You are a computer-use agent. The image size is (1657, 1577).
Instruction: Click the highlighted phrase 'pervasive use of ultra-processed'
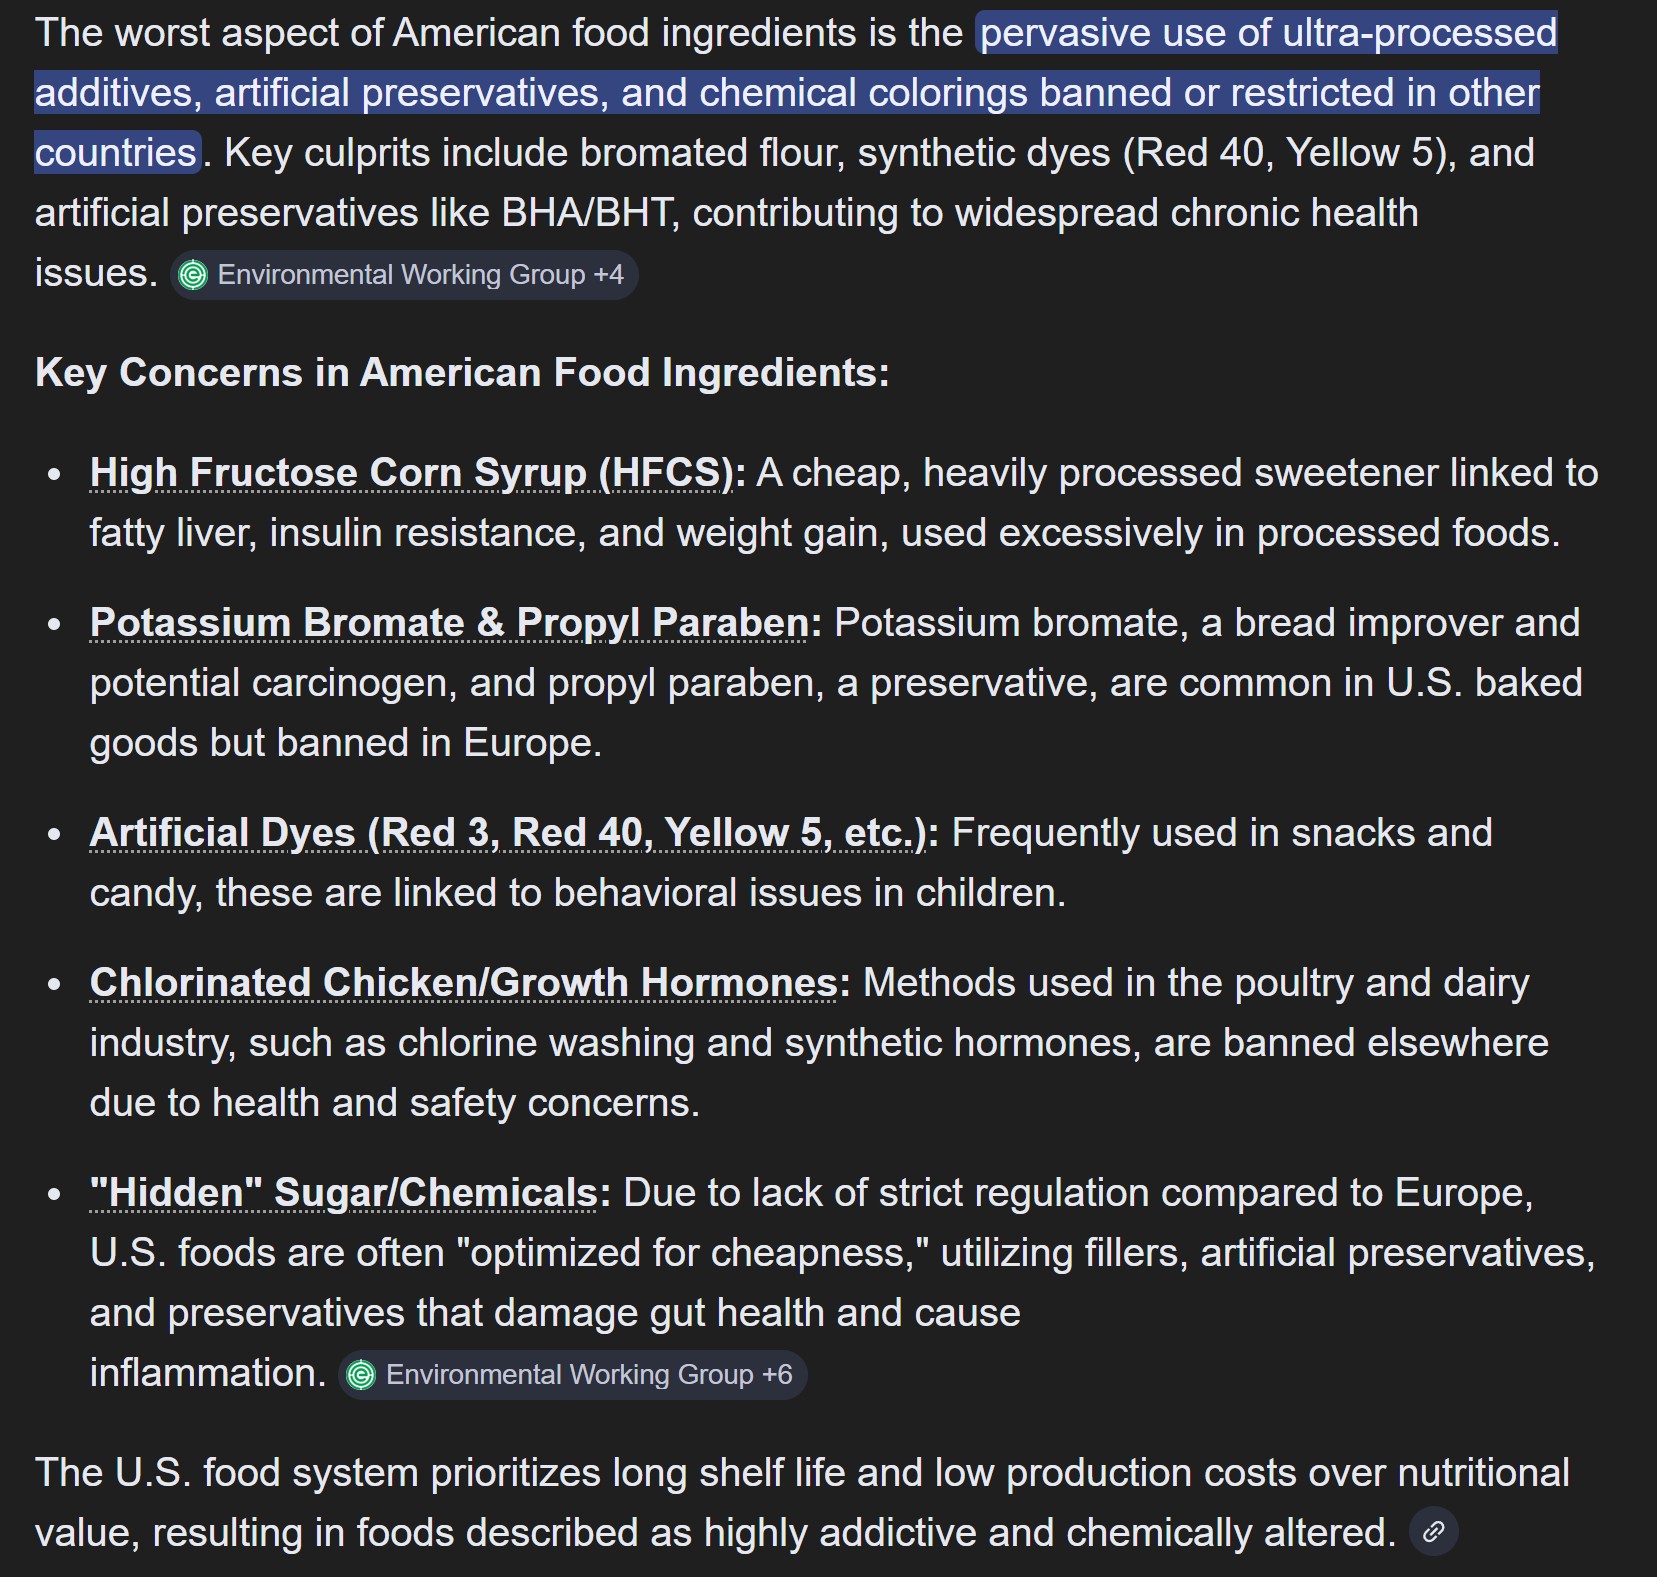pos(1268,33)
